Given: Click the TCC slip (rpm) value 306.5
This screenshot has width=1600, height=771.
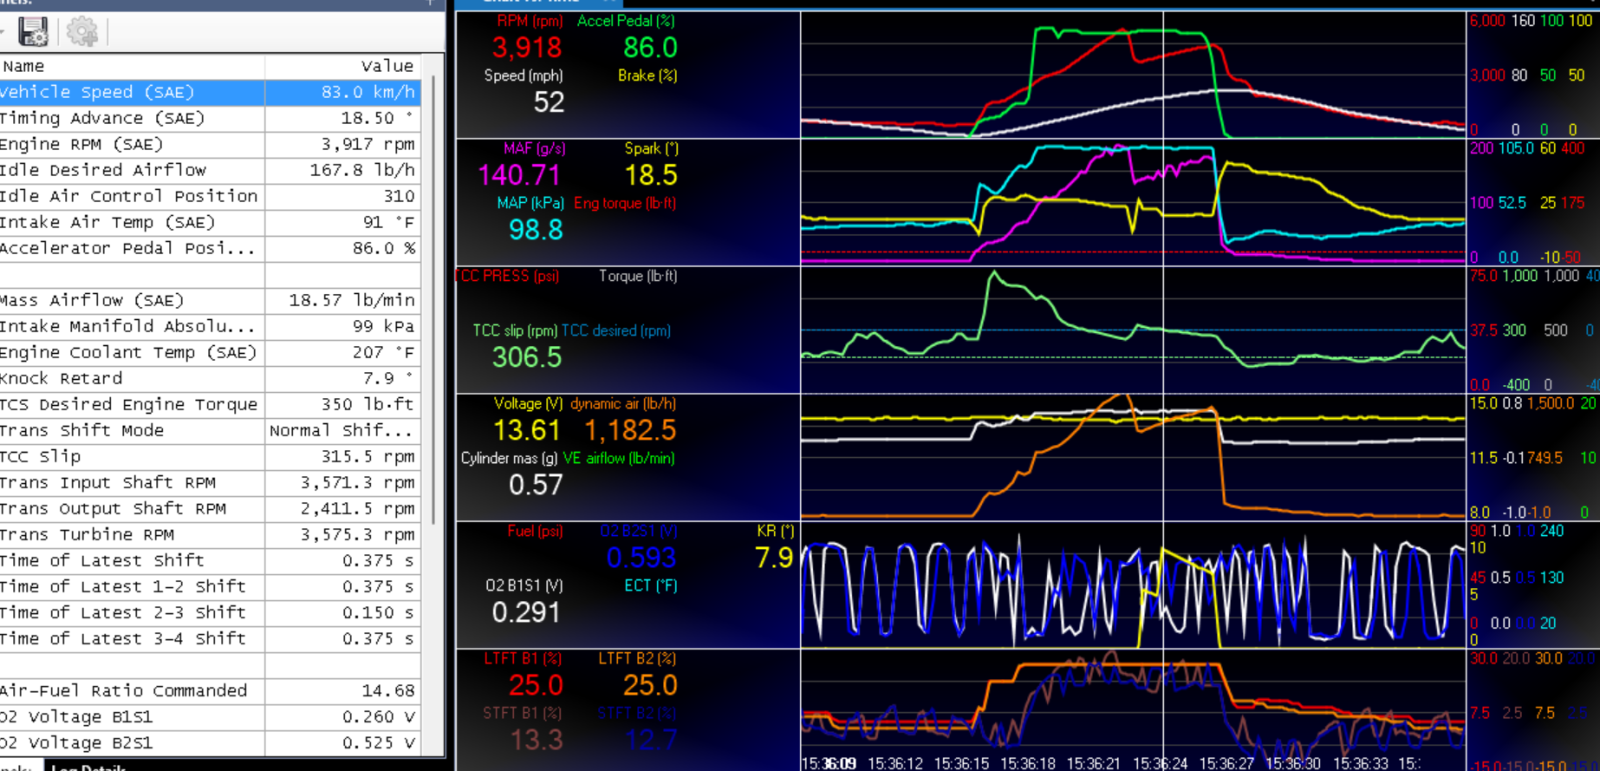Looking at the screenshot, I should (527, 357).
